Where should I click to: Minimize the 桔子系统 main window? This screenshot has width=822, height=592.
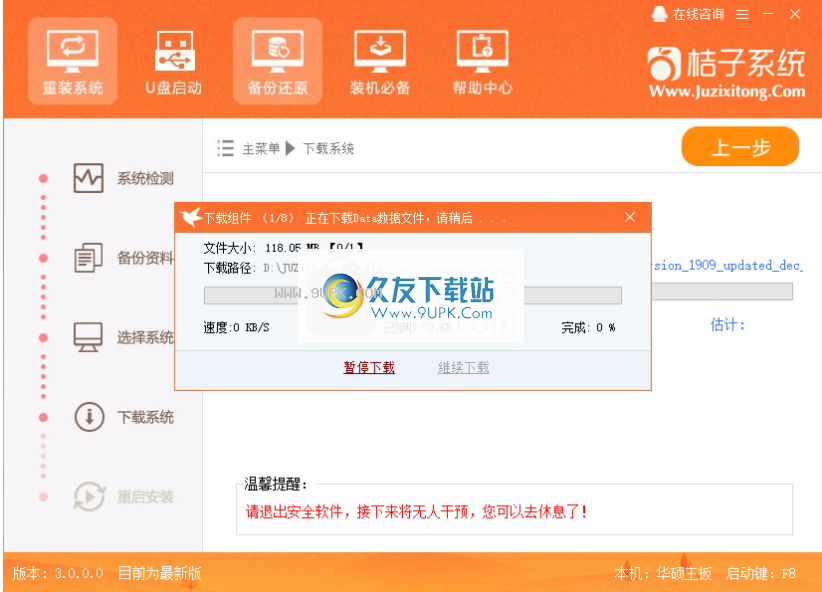pyautogui.click(x=768, y=14)
